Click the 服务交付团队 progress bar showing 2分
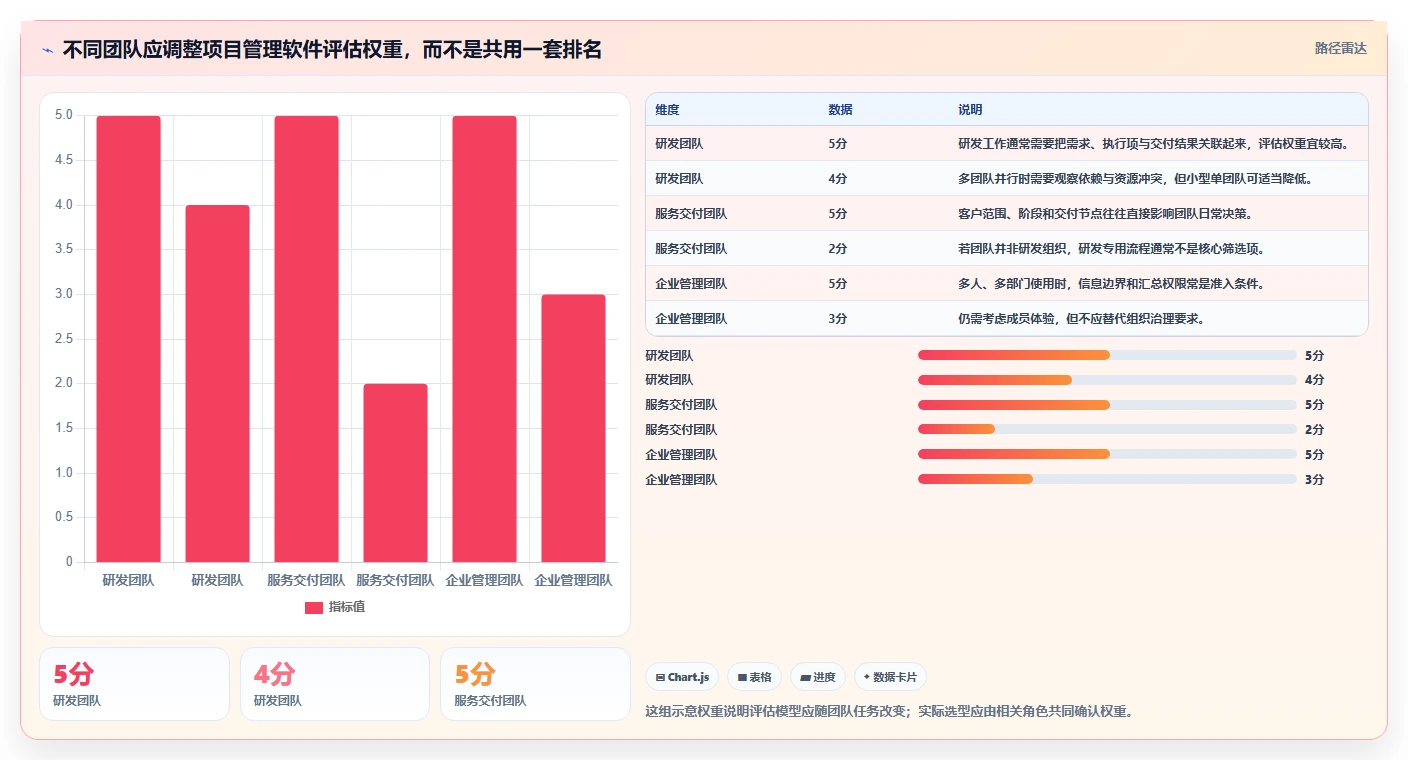 coord(1107,430)
